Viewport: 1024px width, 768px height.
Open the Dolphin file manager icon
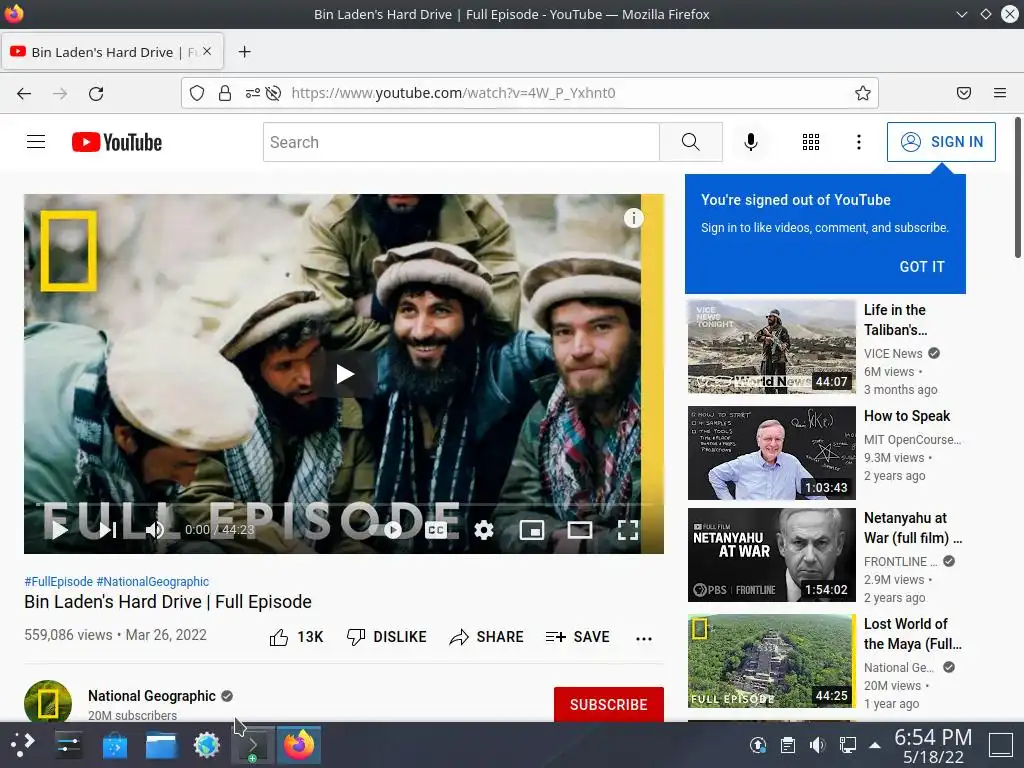[161, 744]
